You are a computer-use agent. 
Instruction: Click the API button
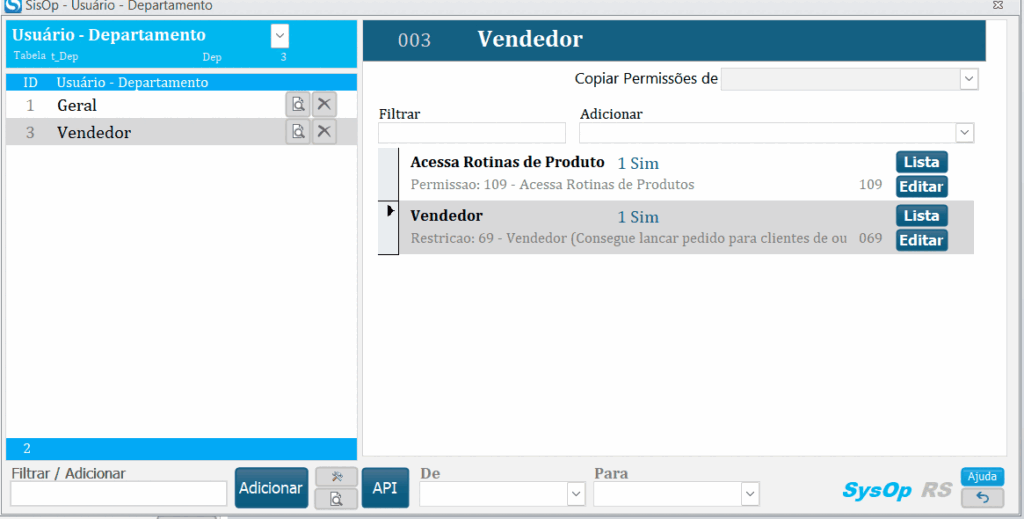385,488
